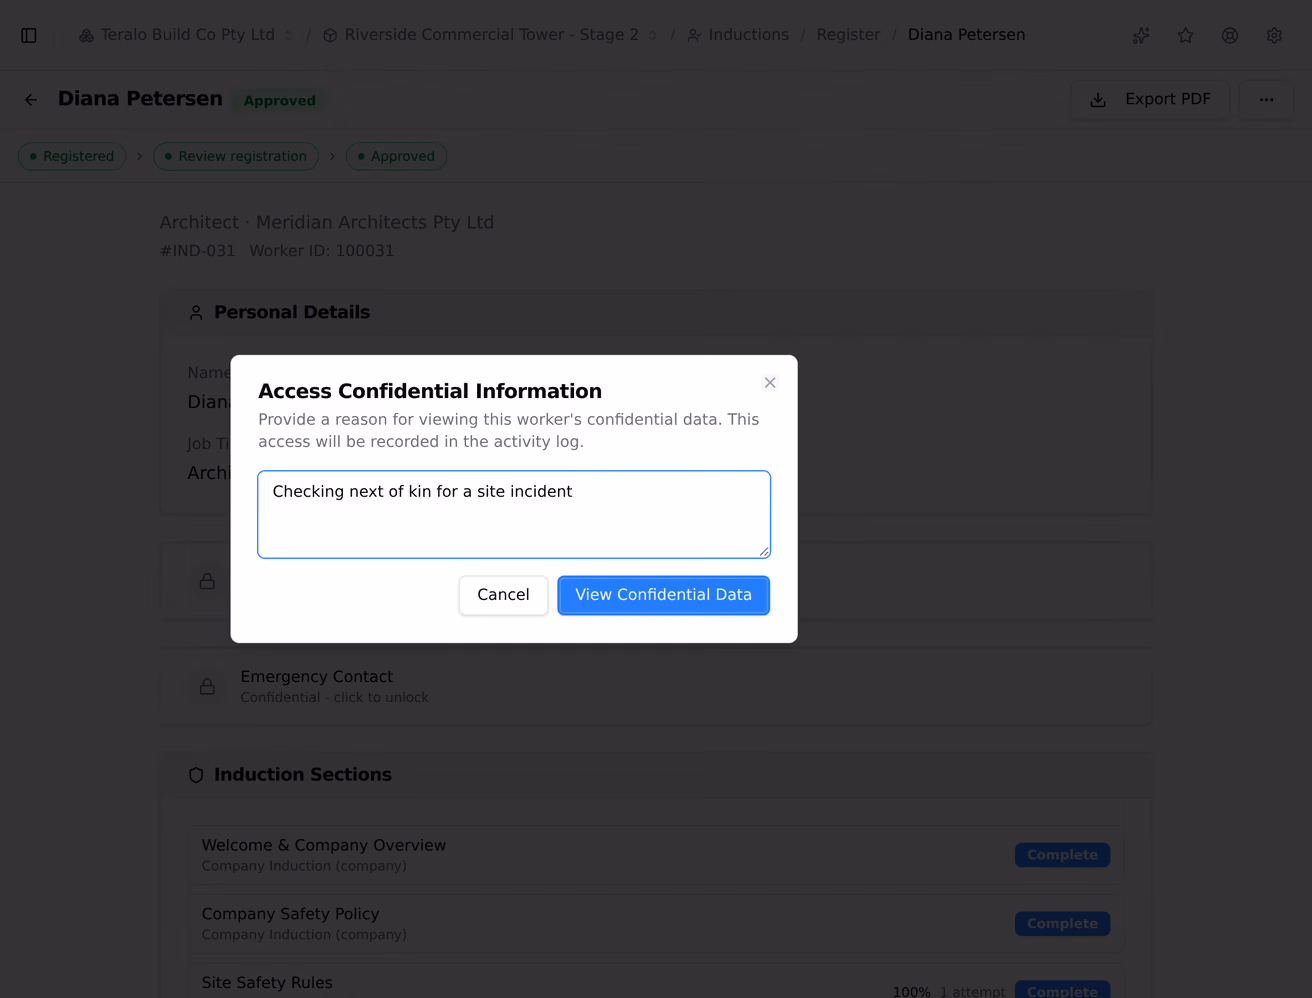Click the Approved status badge
Image resolution: width=1312 pixels, height=998 pixels.
pyautogui.click(x=280, y=100)
